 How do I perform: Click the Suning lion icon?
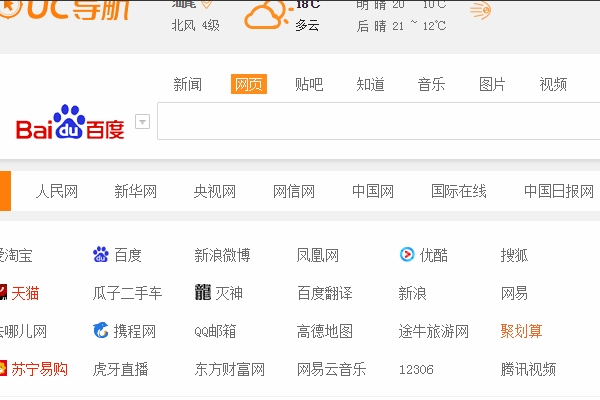pyautogui.click(x=3, y=368)
